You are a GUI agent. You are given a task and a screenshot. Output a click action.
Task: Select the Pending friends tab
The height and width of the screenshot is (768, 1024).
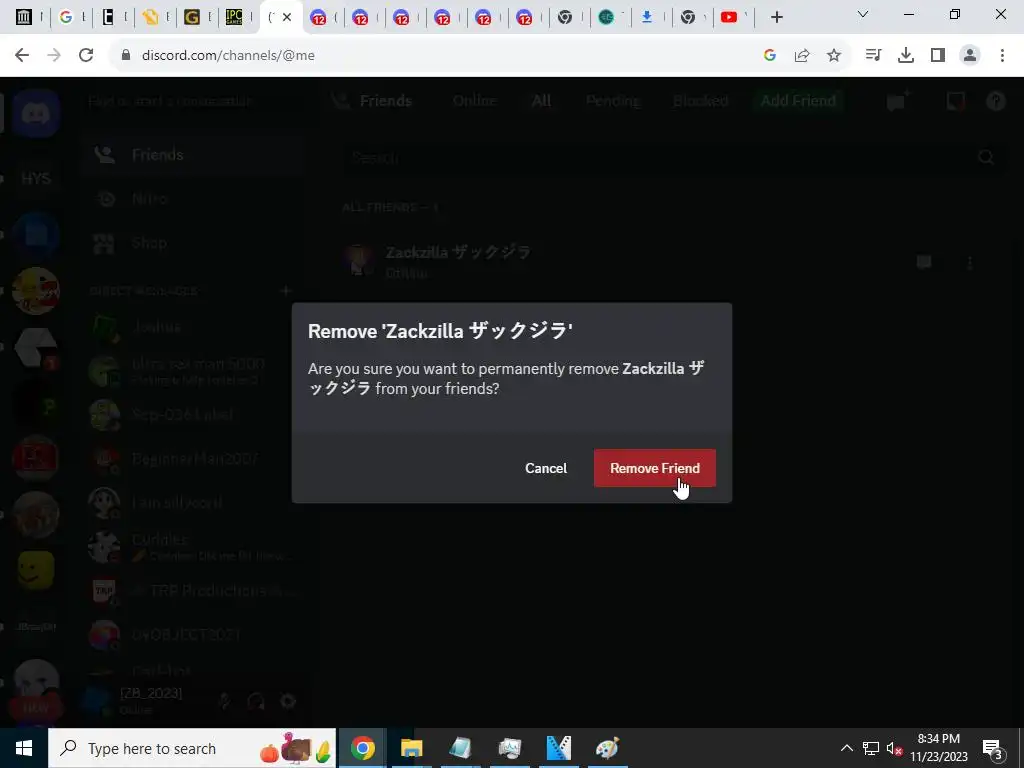(x=613, y=101)
